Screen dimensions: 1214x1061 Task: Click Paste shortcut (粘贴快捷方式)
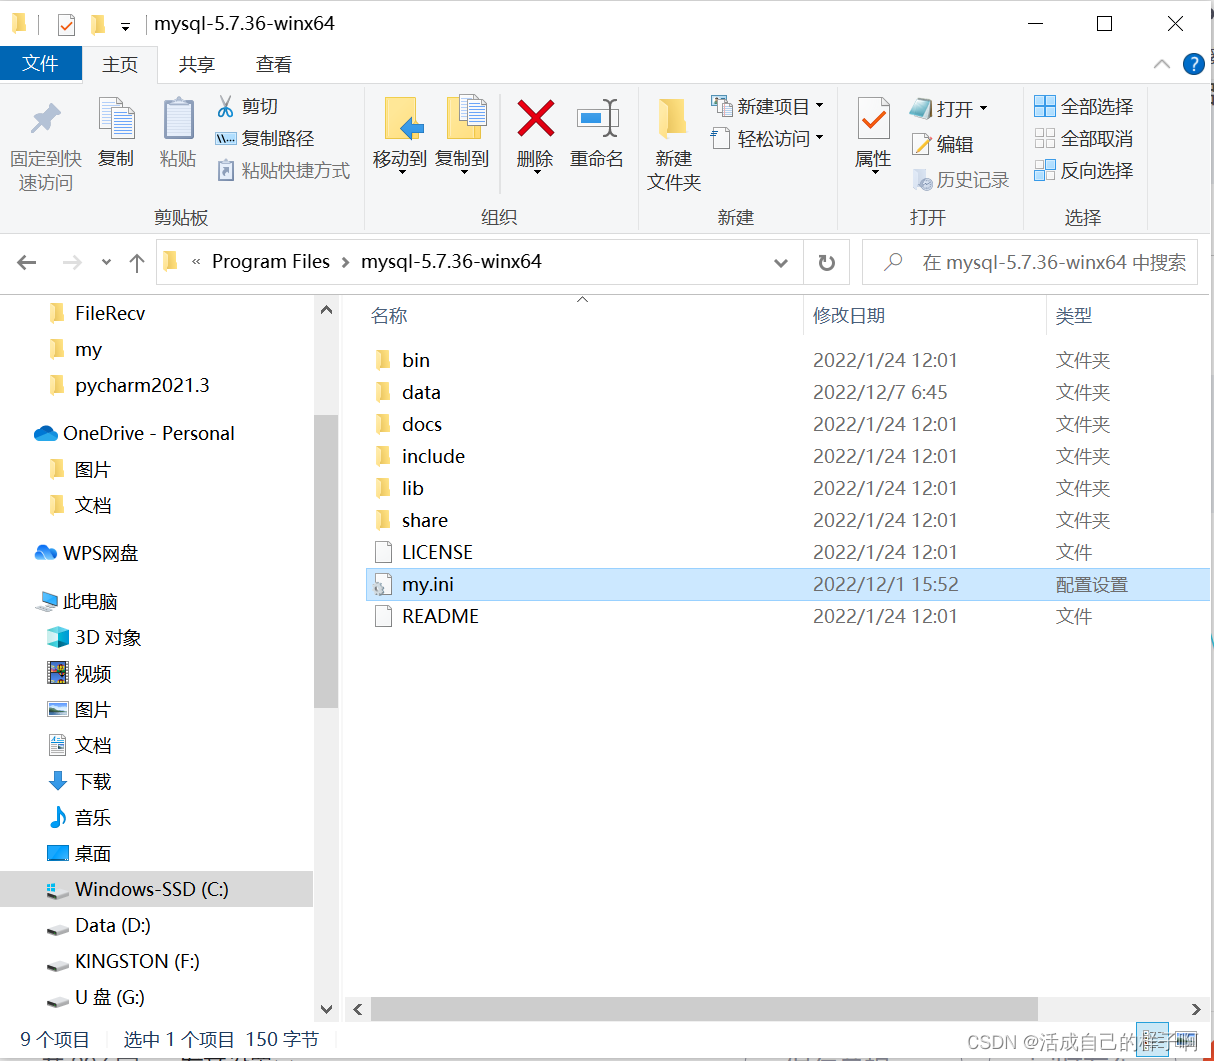coord(283,170)
